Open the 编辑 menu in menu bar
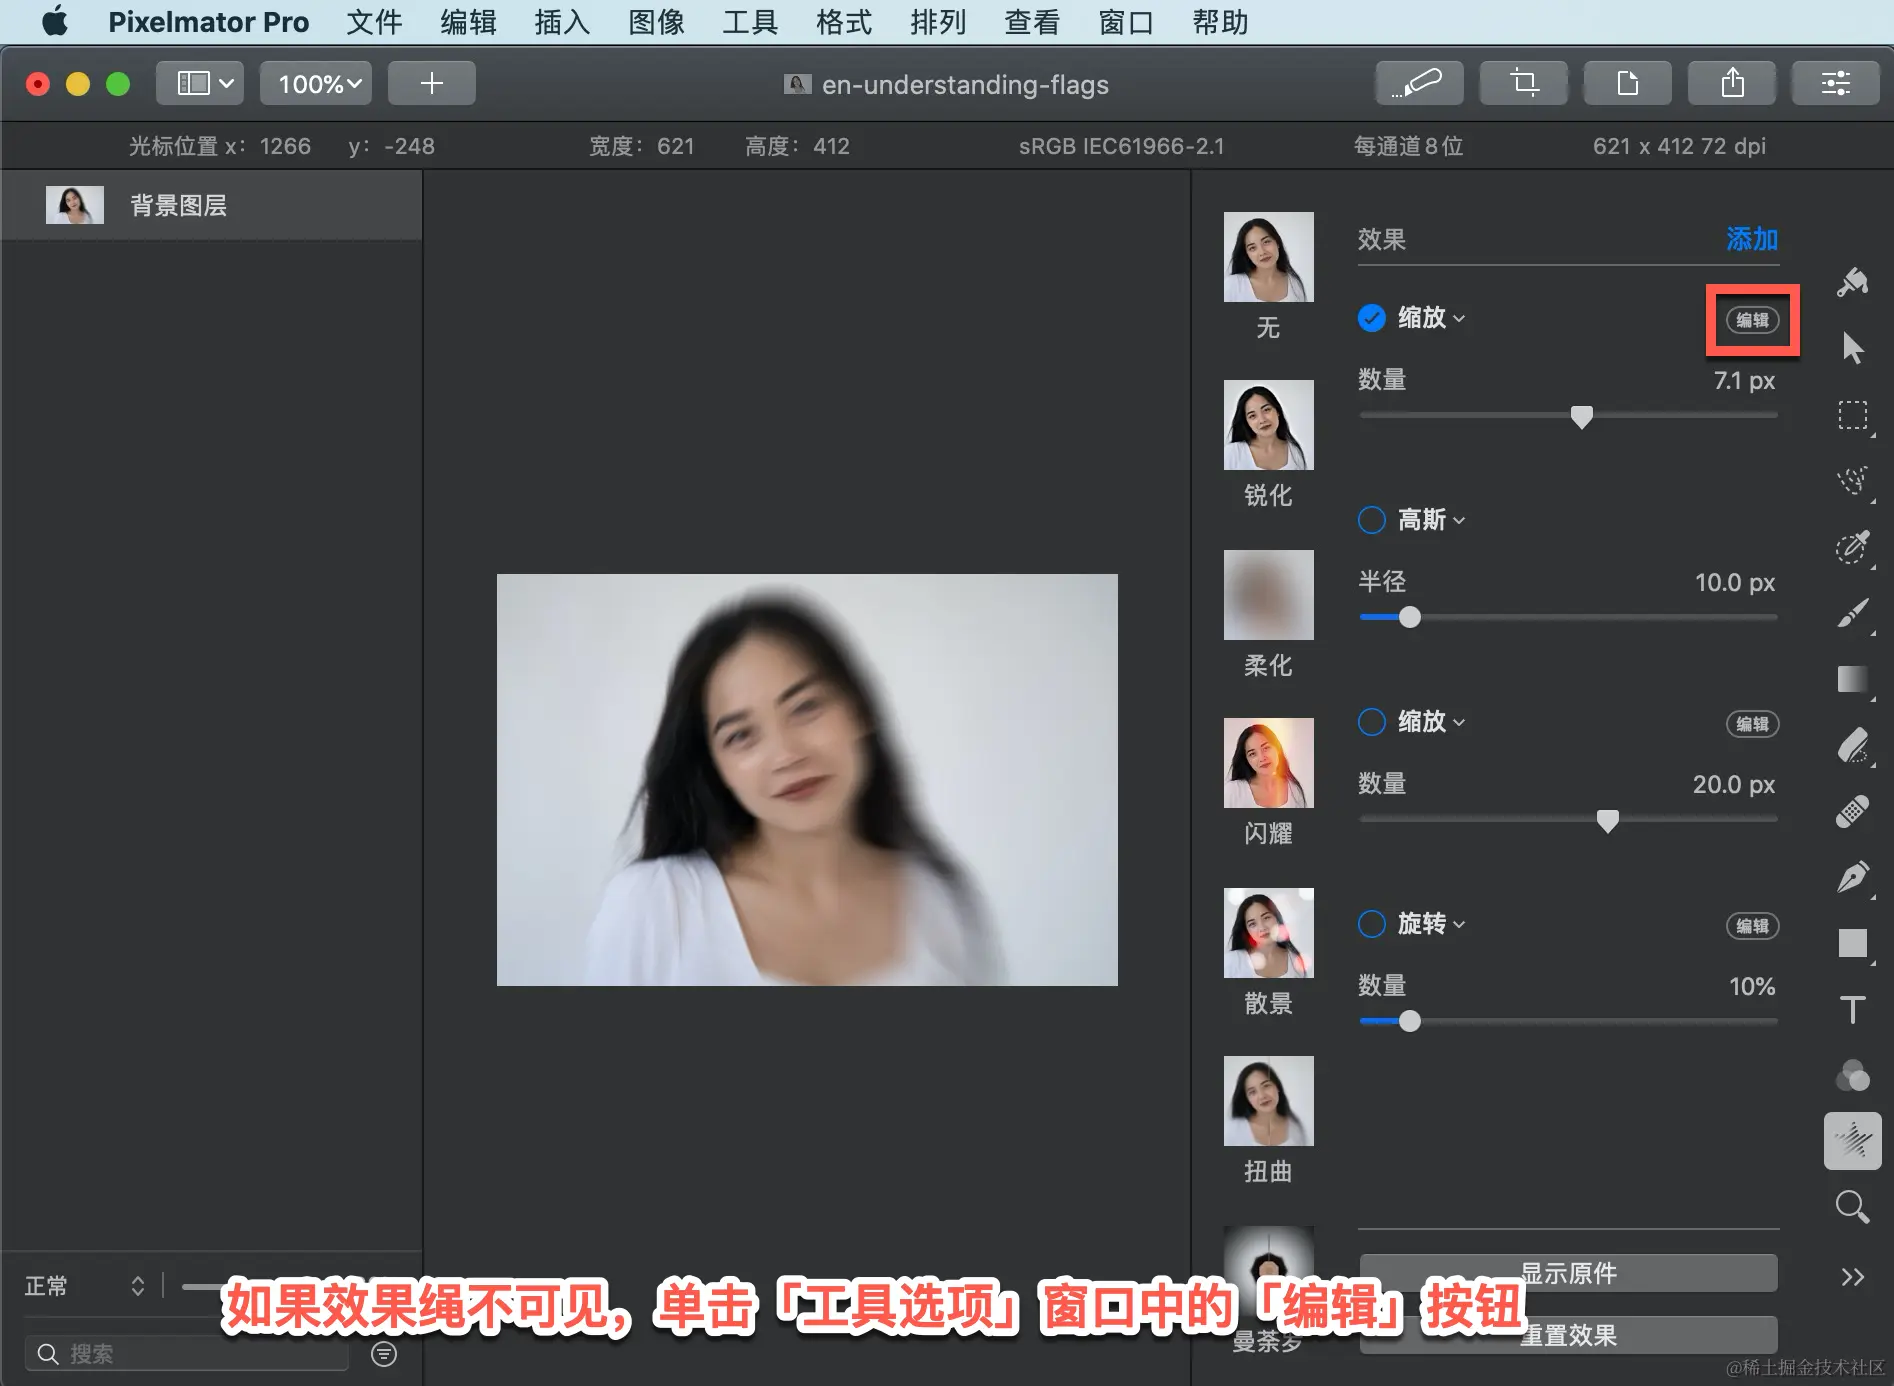The width and height of the screenshot is (1894, 1386). pos(468,22)
